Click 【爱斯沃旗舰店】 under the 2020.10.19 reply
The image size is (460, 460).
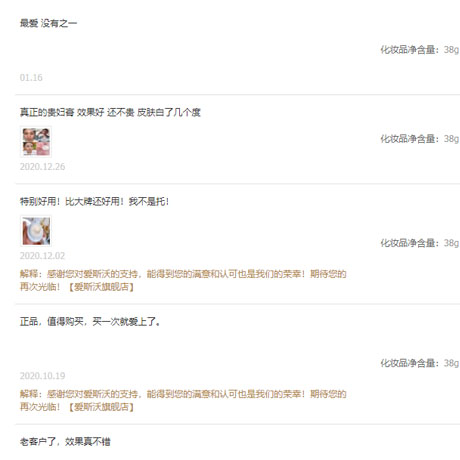click(x=101, y=407)
